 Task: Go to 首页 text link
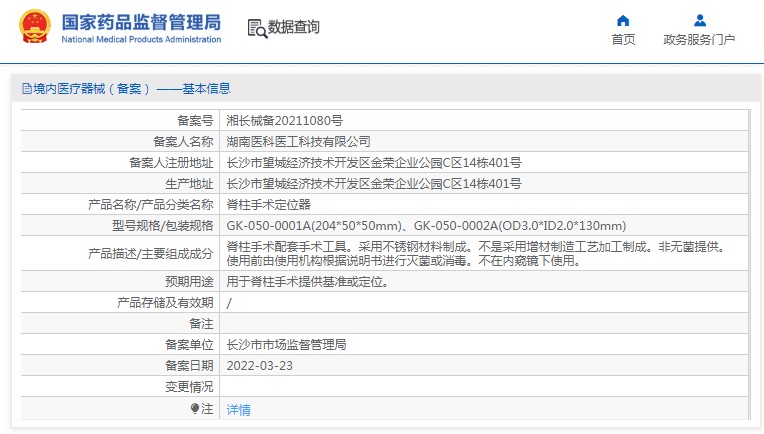point(623,39)
